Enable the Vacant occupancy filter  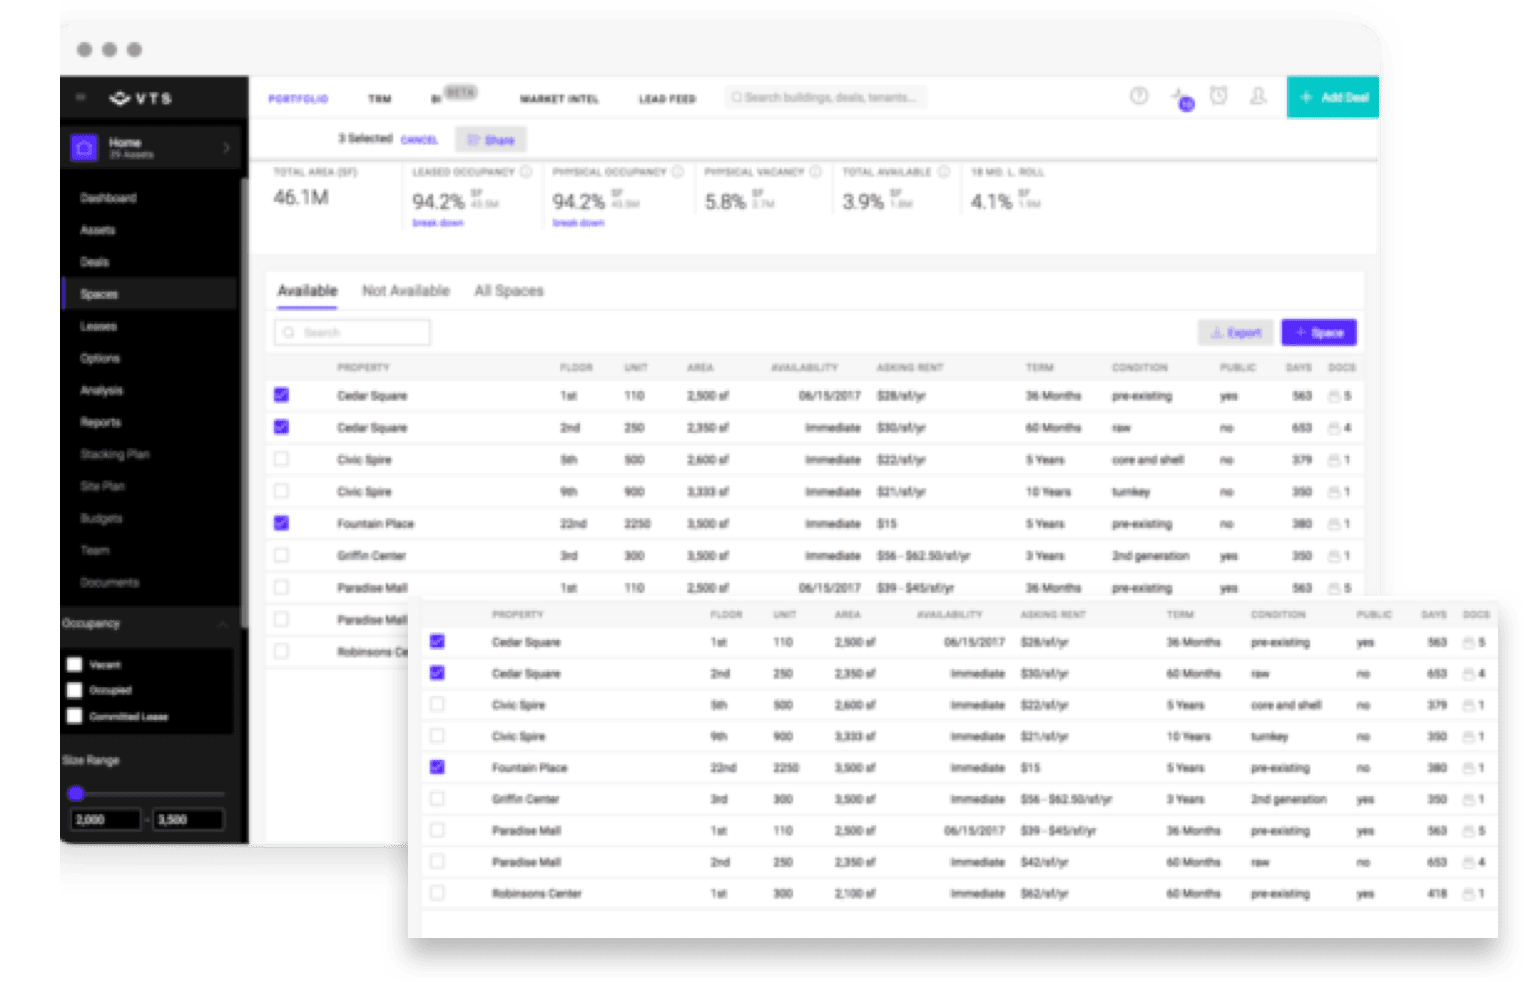tap(74, 664)
